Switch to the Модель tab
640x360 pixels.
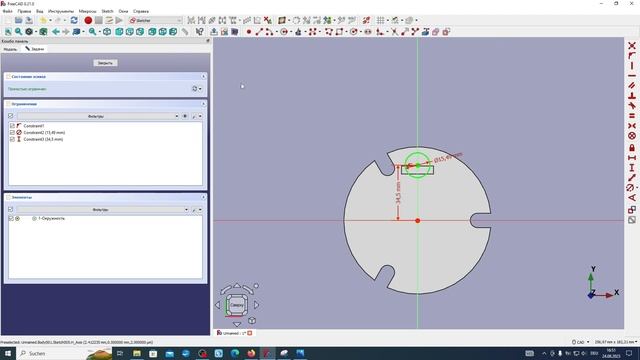[10, 49]
